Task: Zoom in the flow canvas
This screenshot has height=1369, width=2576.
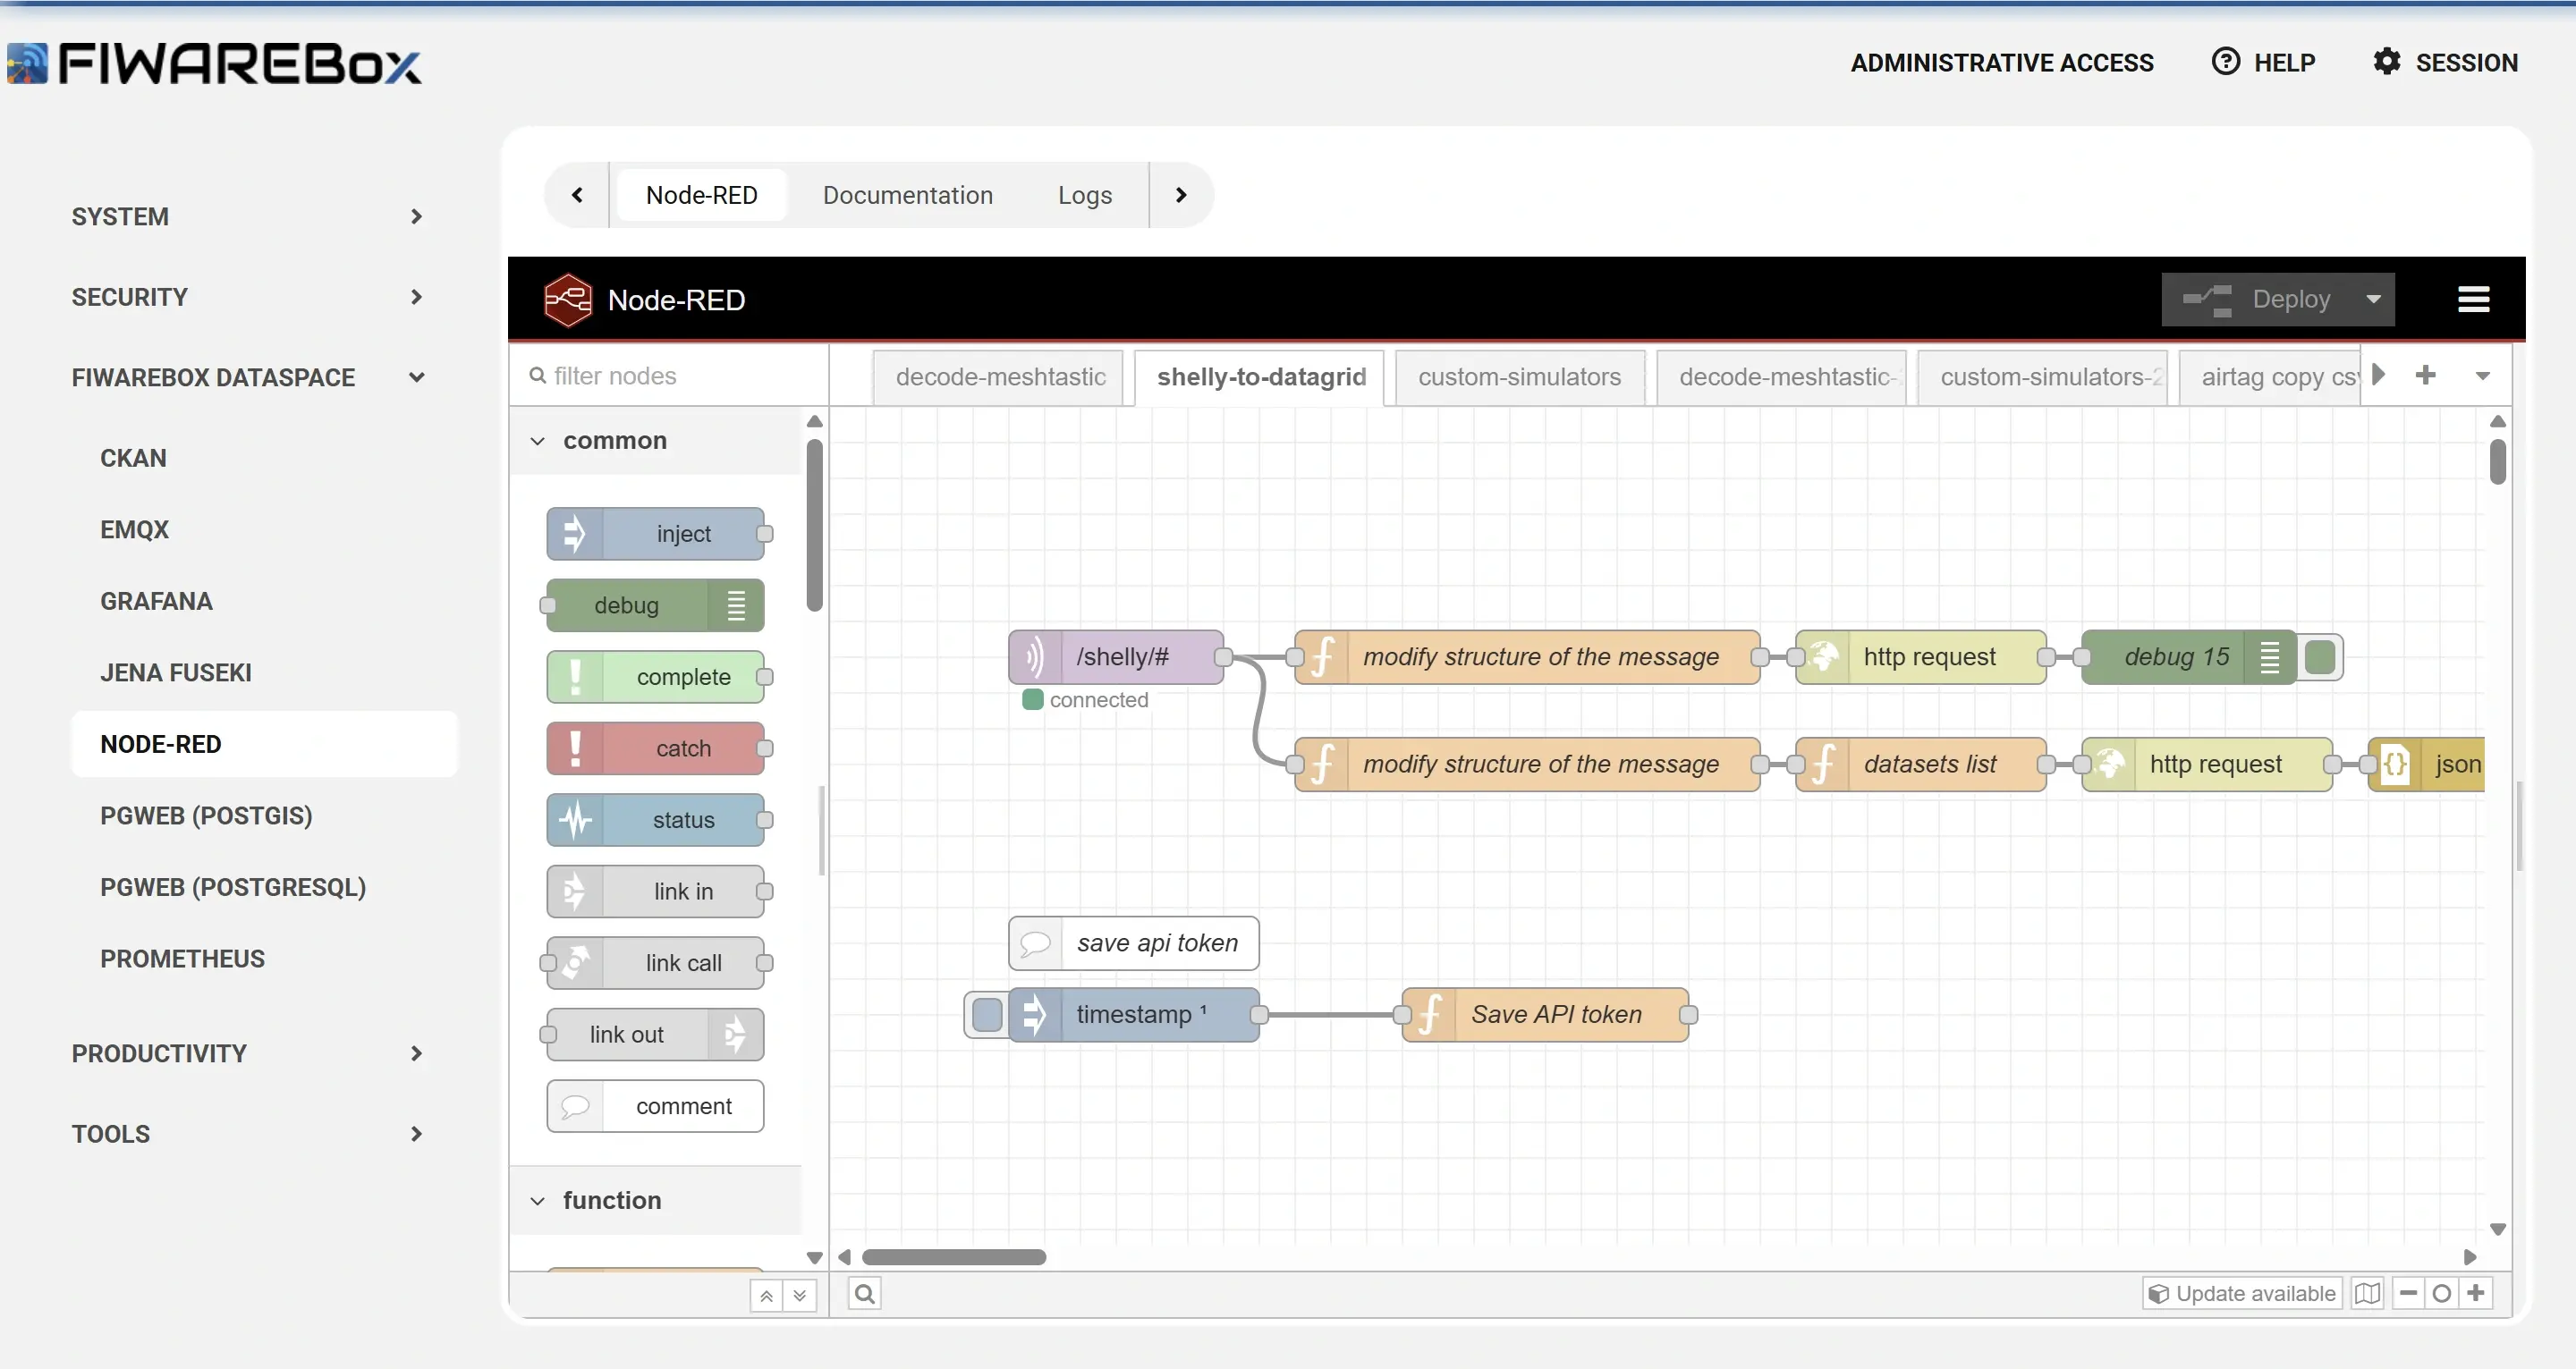Action: point(2476,1293)
